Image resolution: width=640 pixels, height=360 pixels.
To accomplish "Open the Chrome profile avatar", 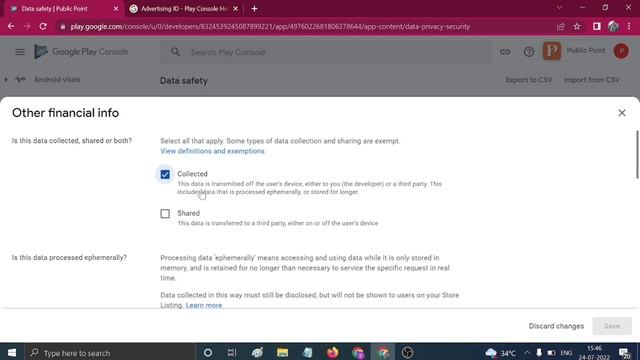I will tap(613, 27).
